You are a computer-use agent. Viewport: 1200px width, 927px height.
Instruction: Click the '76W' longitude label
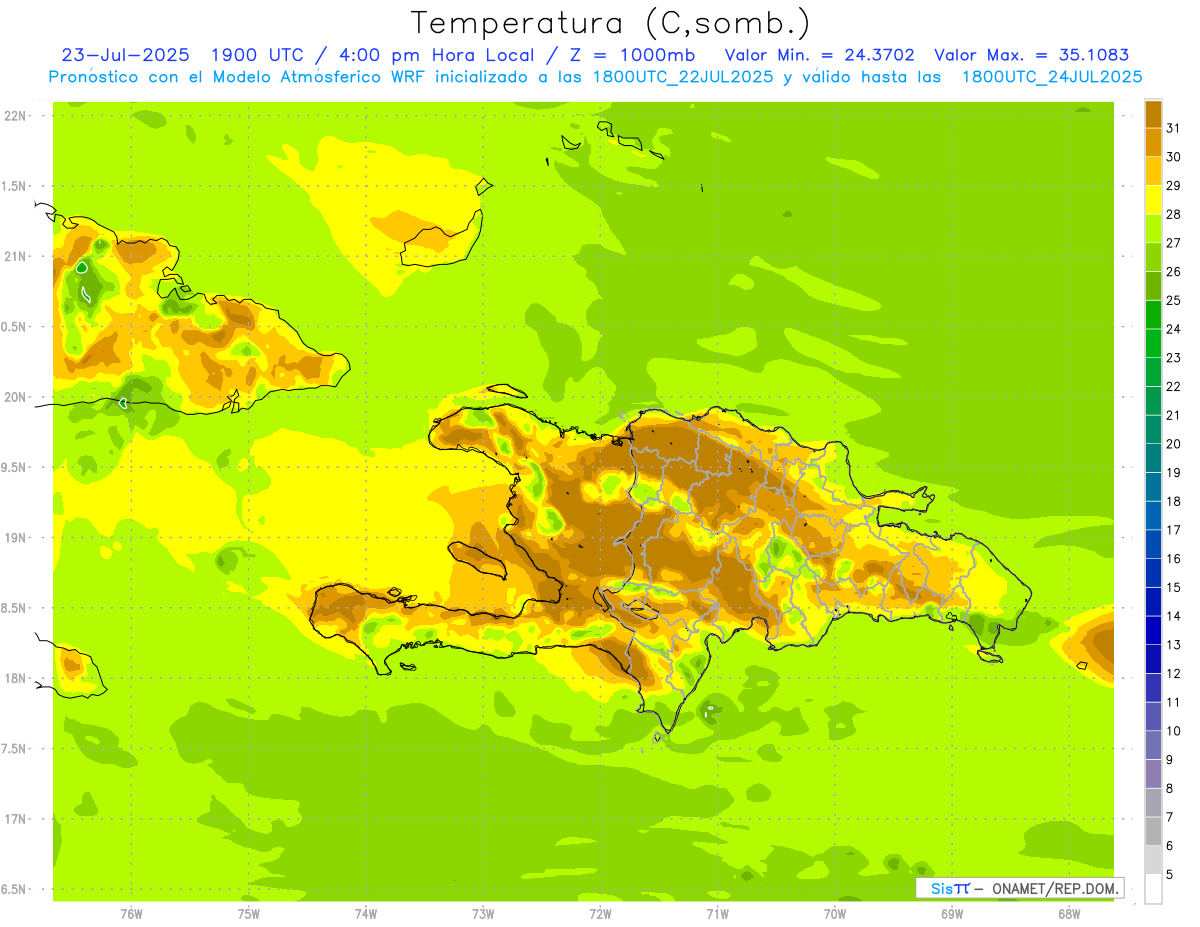(131, 913)
